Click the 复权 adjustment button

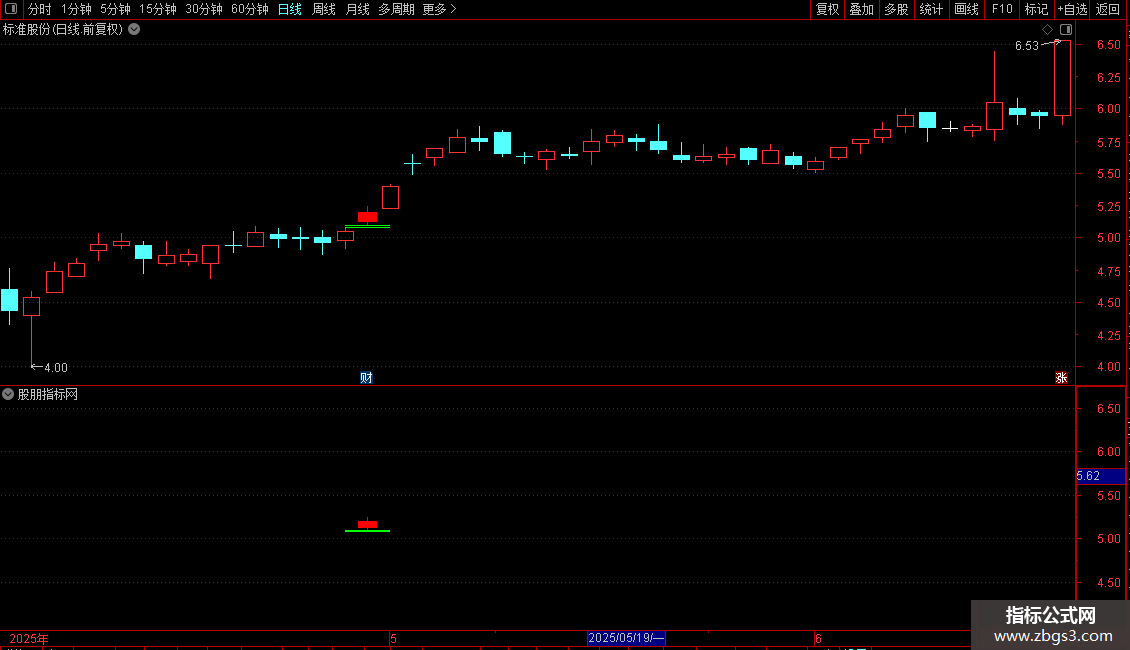coord(827,9)
